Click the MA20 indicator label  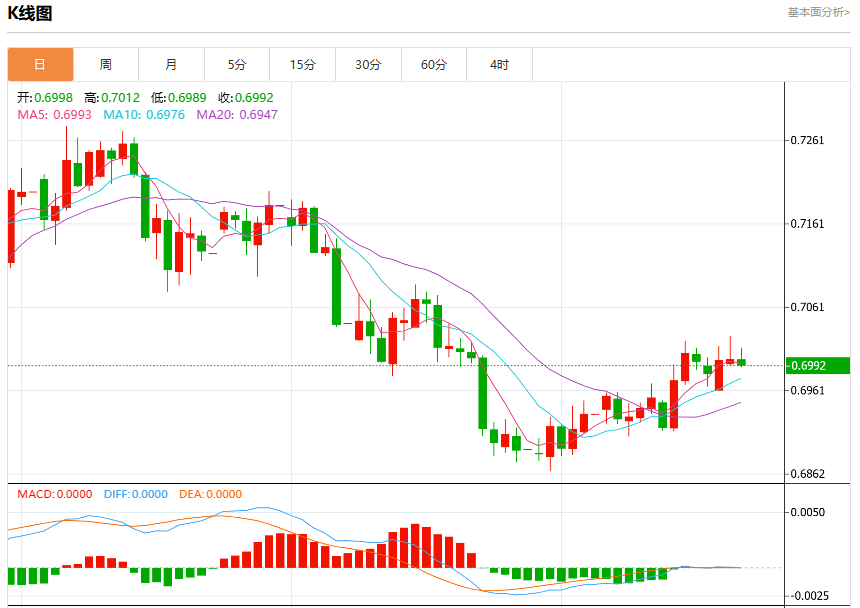[237, 115]
